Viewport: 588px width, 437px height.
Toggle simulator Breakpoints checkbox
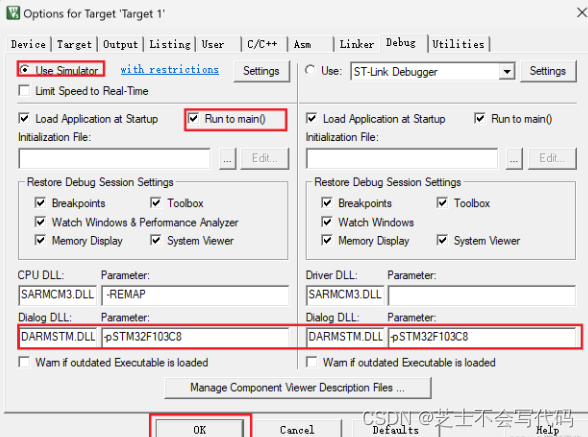pos(40,203)
